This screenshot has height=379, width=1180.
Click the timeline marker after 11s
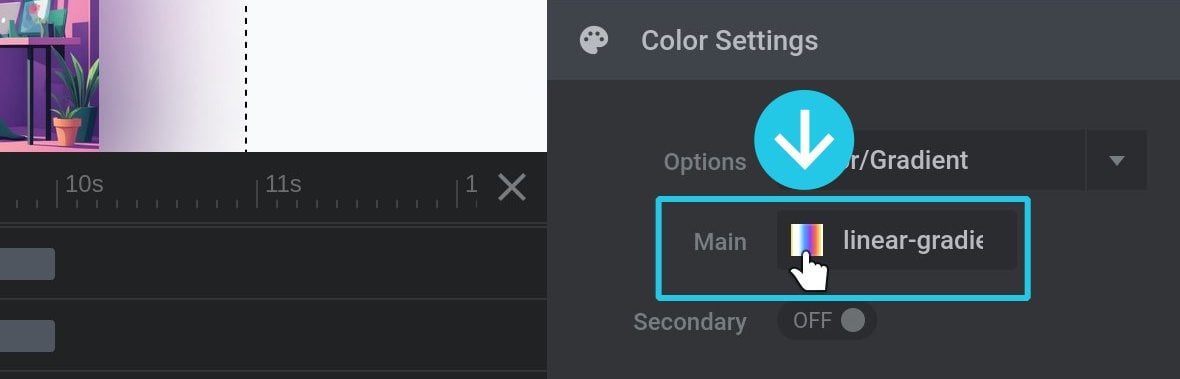471,184
